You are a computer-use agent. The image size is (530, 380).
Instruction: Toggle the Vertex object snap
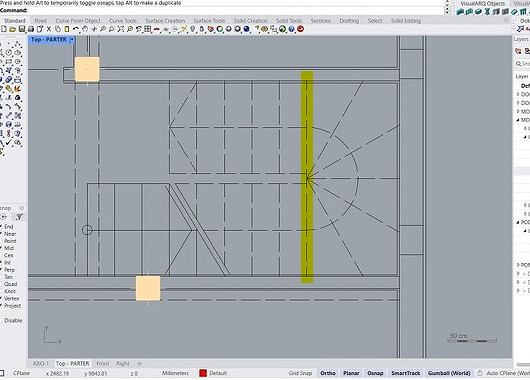[11, 299]
